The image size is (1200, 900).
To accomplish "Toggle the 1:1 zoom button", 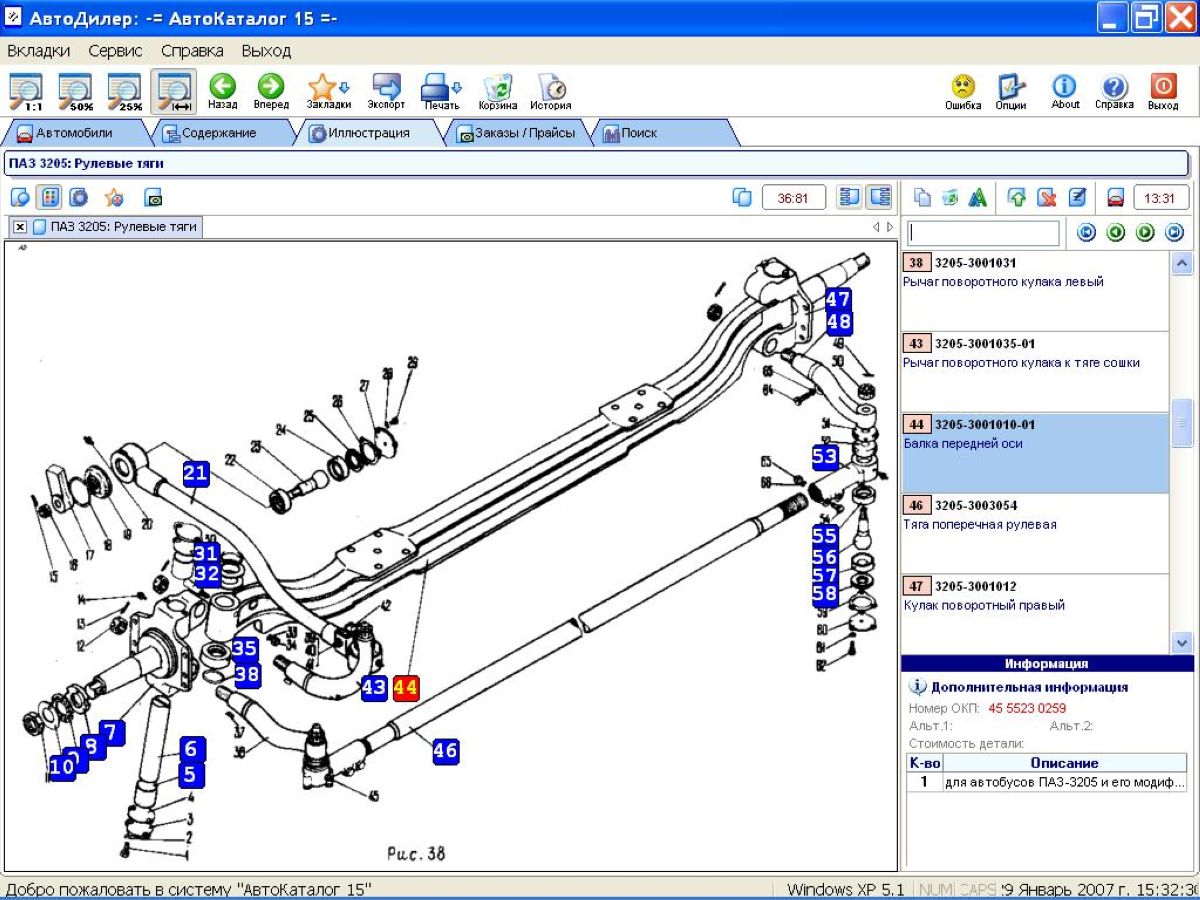I will point(27,91).
